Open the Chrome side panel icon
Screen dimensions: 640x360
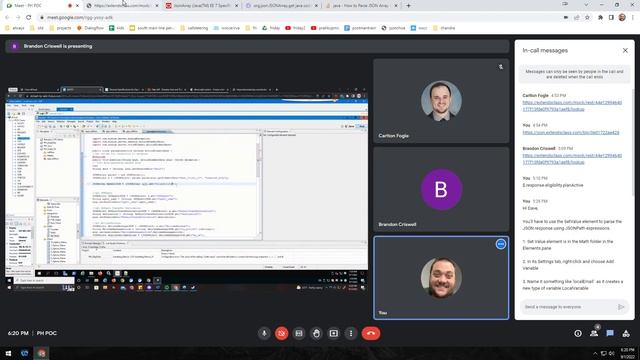(x=611, y=18)
